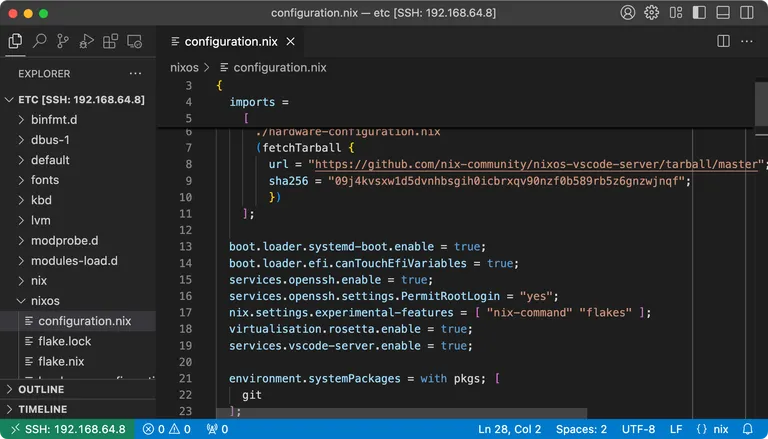Screen dimensions: 768x439
Task: Toggle the bottom panel visibility
Action: click(x=723, y=13)
